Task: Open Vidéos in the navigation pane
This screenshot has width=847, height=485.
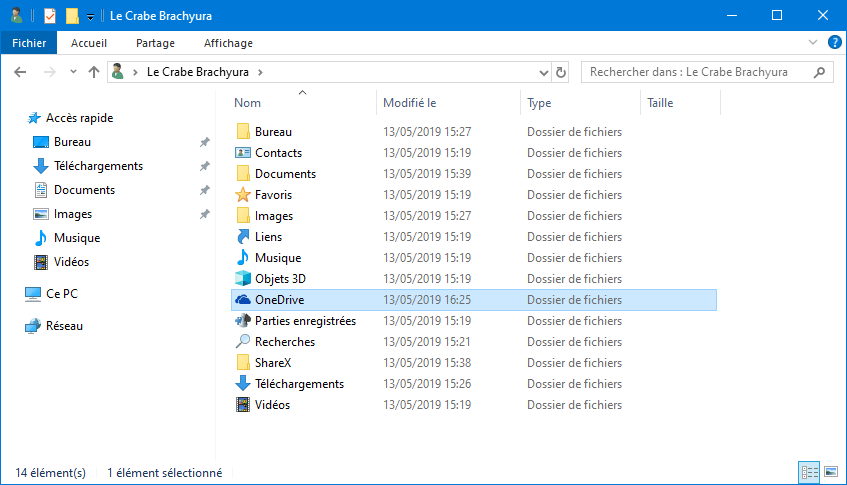Action: [71, 262]
